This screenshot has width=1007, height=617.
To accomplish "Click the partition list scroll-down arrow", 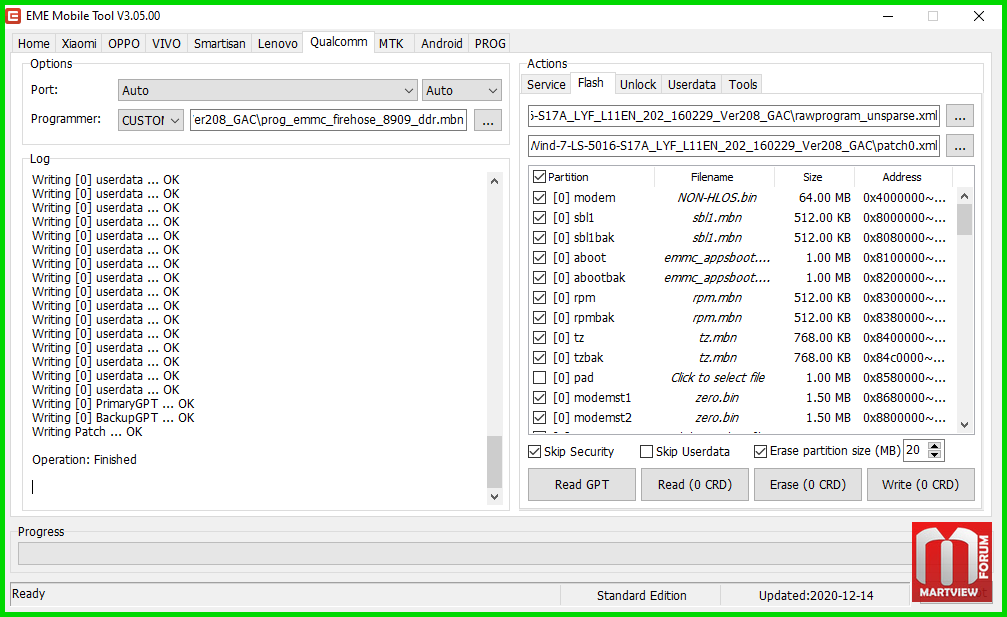I will 964,424.
